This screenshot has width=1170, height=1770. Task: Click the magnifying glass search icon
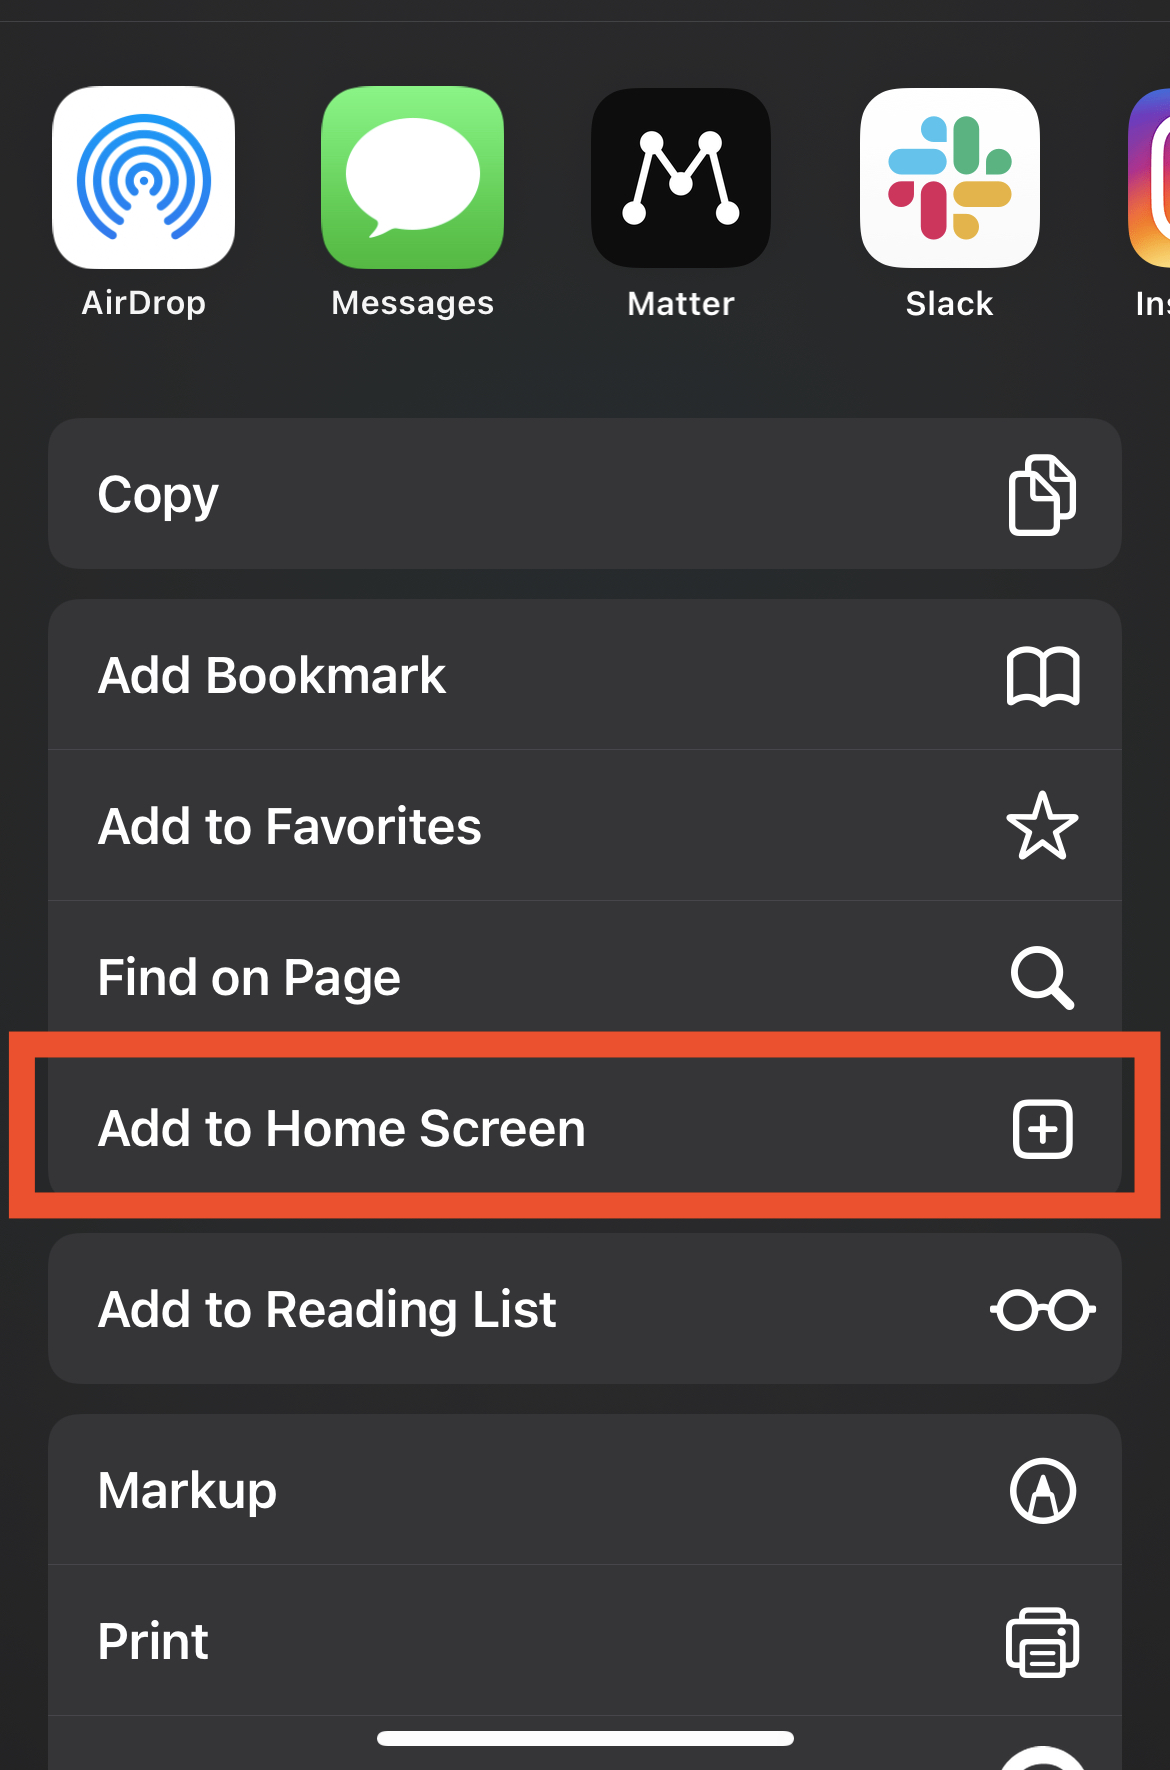click(1042, 977)
